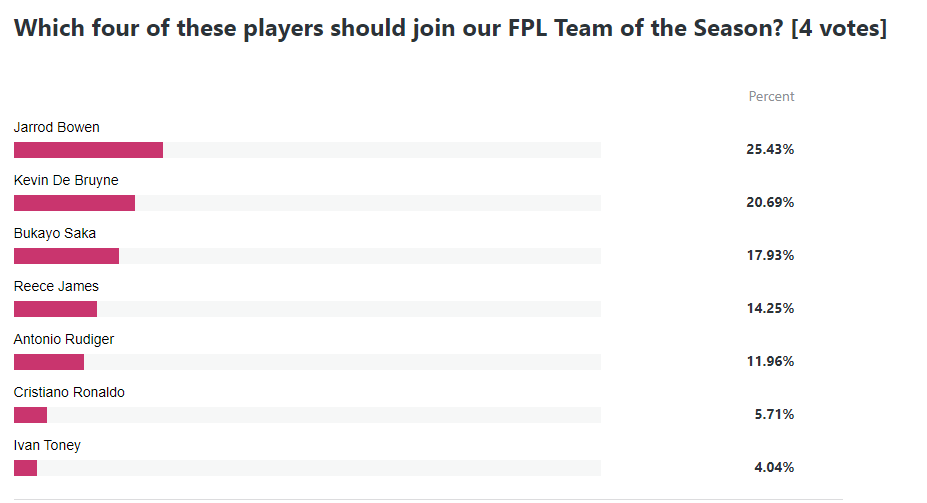Click Ivan Toney's pink result bar
This screenshot has height=503, width=927.
pos(25,468)
